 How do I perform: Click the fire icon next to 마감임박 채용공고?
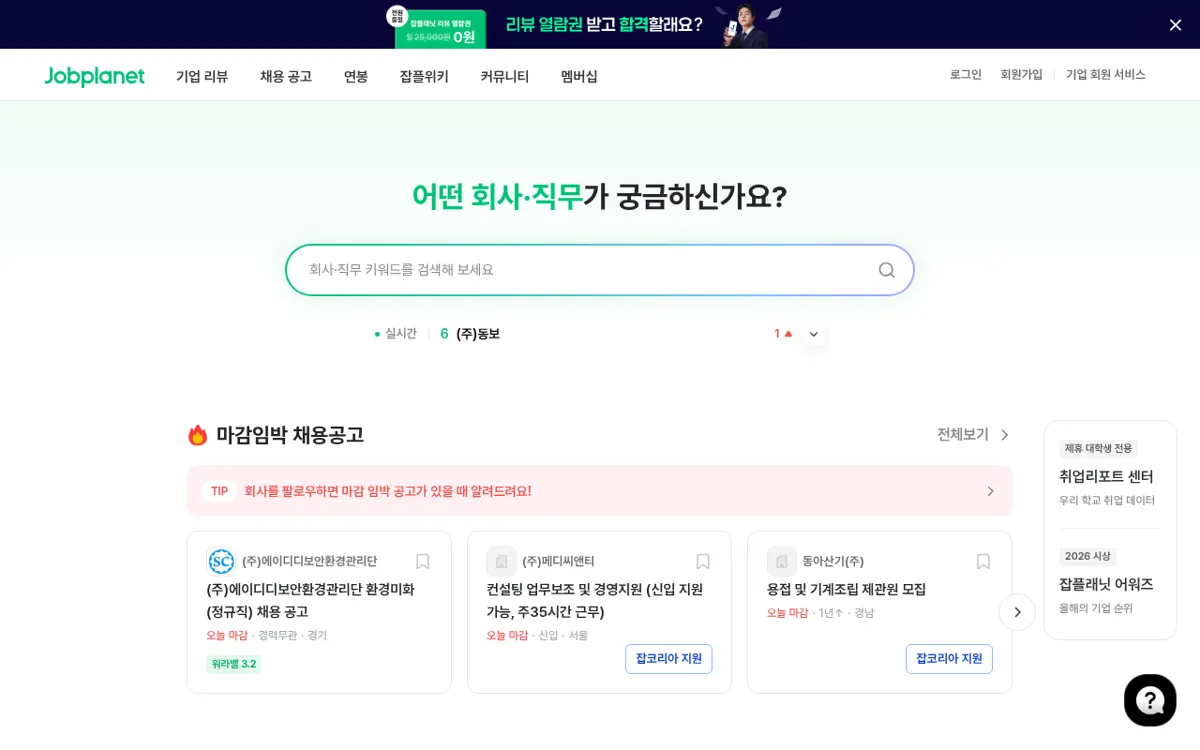pos(198,435)
